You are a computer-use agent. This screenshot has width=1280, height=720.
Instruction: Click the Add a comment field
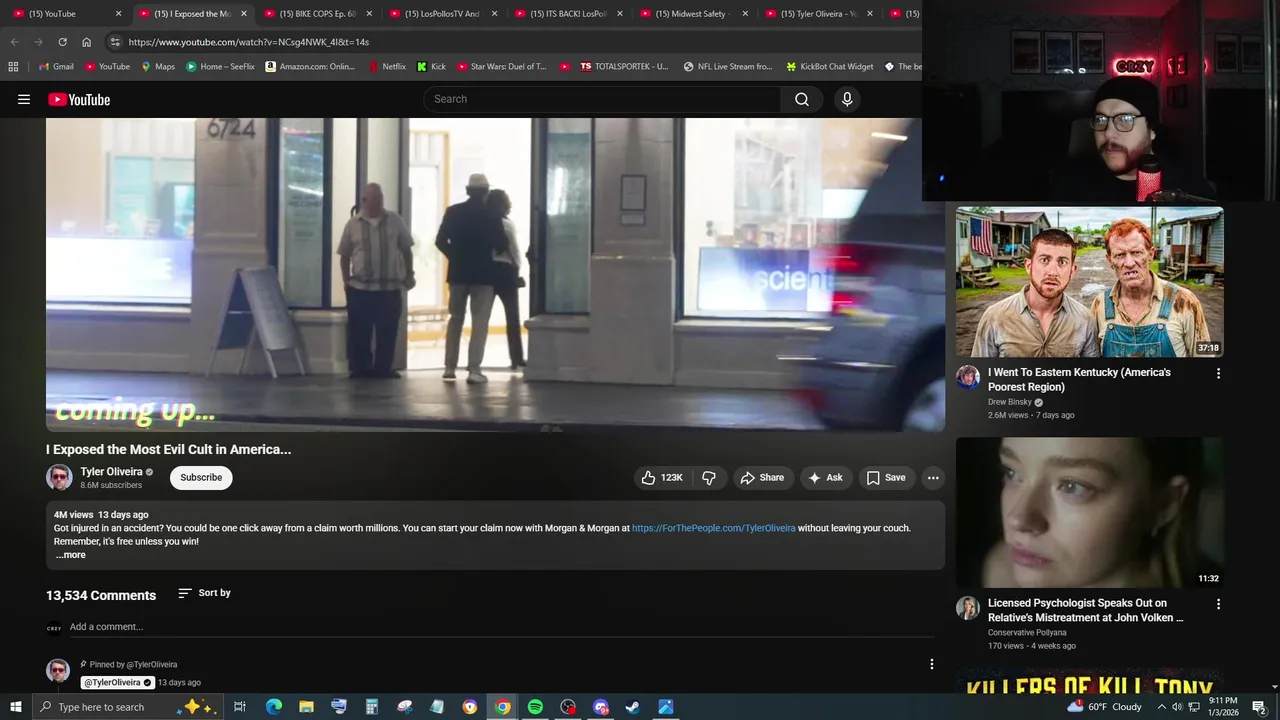[x=500, y=627]
